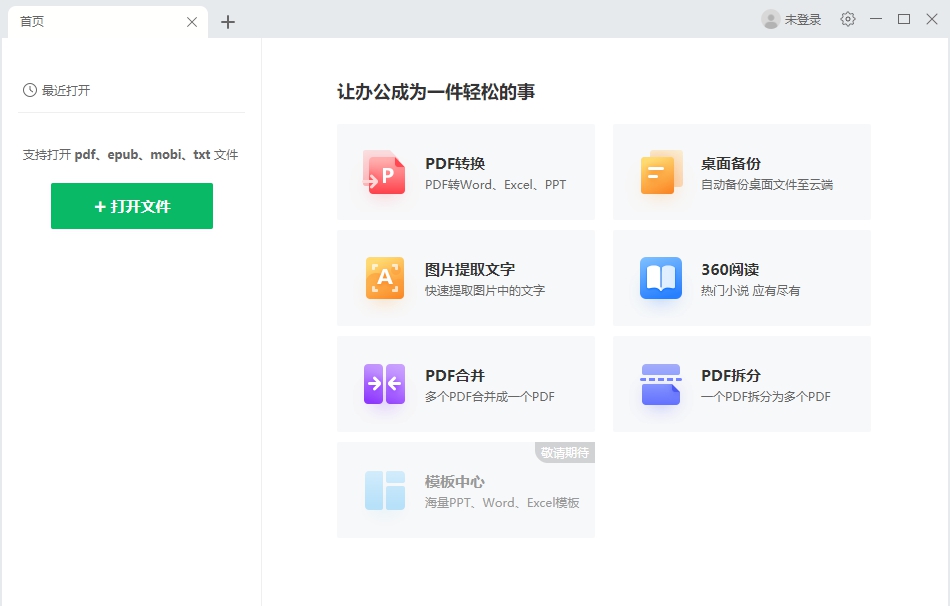Open the 360阅读 reading icon

point(659,277)
